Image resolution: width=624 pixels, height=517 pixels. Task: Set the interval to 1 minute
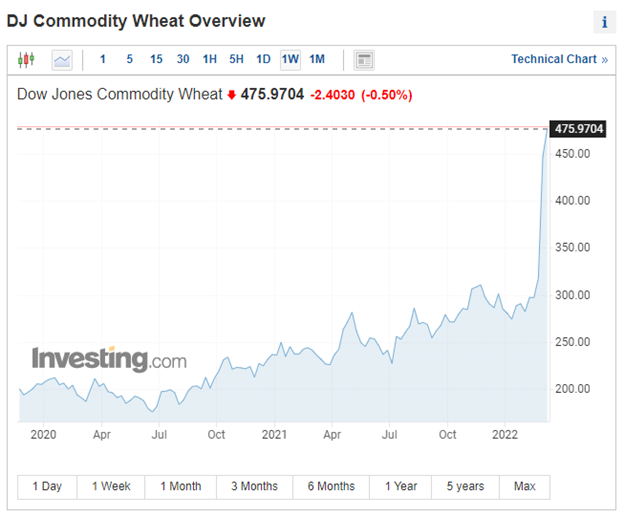coord(103,60)
